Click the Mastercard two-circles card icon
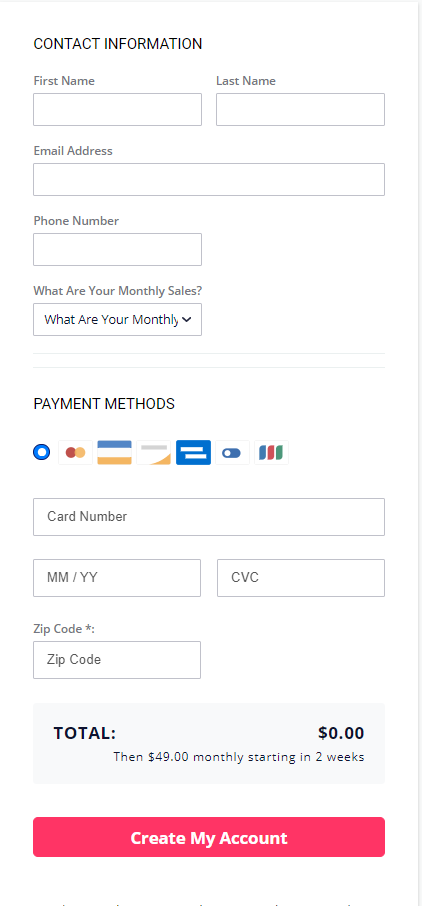The height and width of the screenshot is (906, 422). (76, 452)
